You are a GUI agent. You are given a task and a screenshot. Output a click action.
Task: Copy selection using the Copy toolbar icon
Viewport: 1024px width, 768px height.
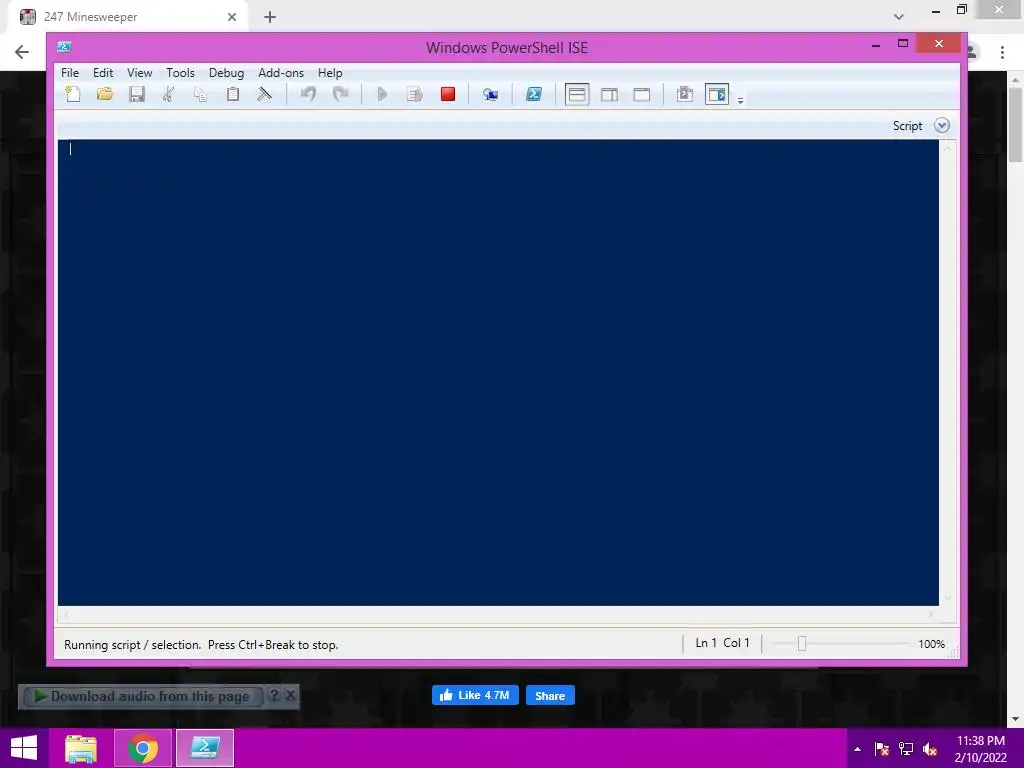pyautogui.click(x=200, y=94)
